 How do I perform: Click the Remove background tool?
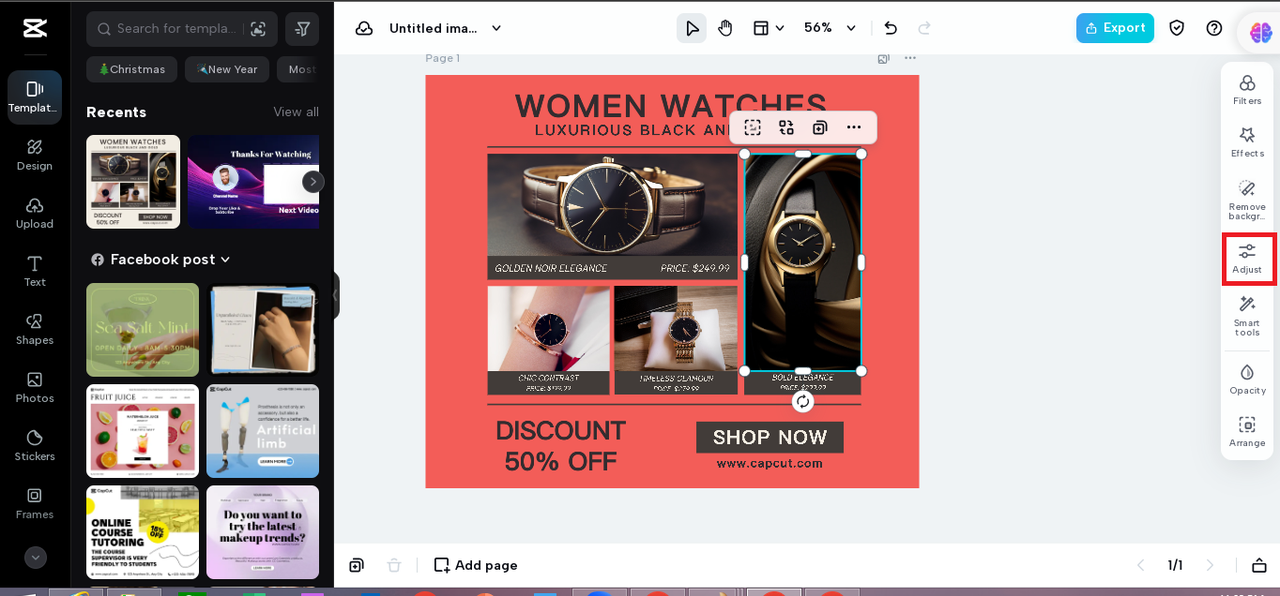pos(1247,200)
